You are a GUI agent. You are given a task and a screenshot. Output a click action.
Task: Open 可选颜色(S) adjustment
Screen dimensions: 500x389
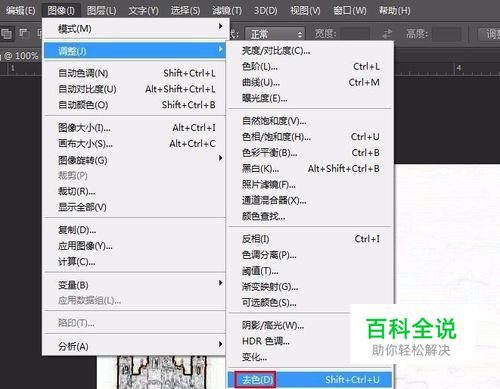point(310,303)
